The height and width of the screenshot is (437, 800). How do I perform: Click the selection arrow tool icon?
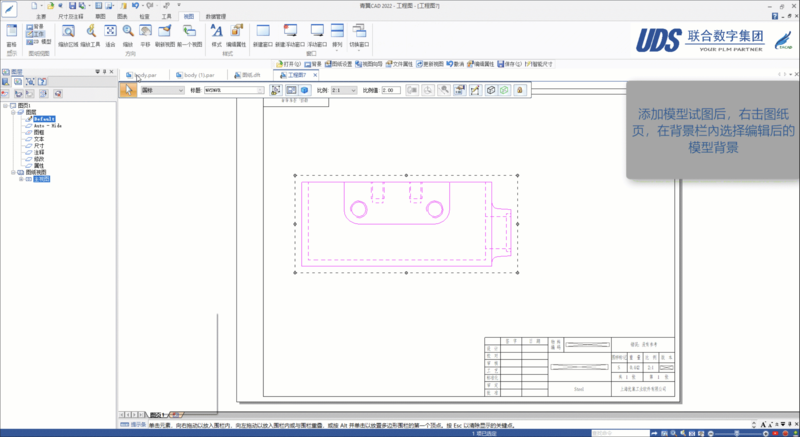pyautogui.click(x=128, y=90)
